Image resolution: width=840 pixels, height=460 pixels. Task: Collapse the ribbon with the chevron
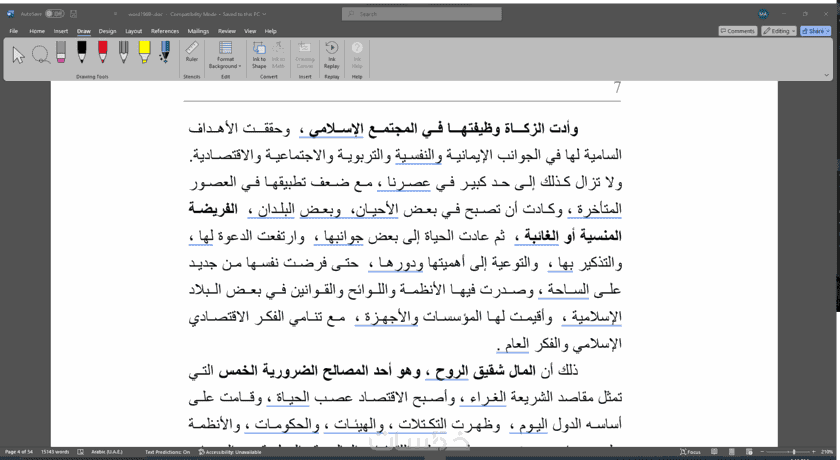[x=827, y=76]
